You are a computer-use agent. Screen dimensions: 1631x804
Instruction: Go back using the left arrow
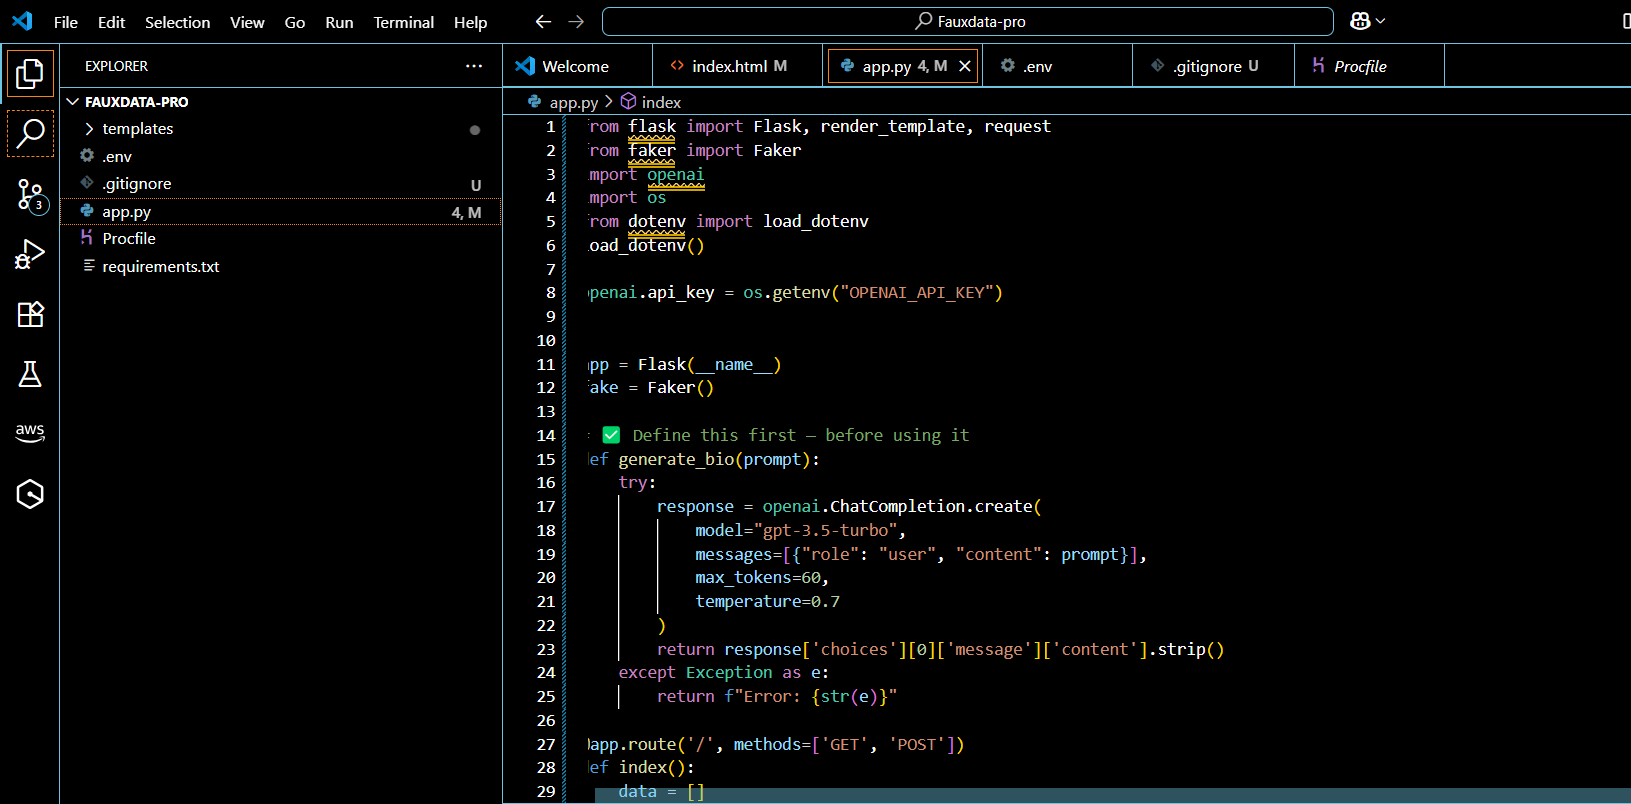[x=543, y=21]
